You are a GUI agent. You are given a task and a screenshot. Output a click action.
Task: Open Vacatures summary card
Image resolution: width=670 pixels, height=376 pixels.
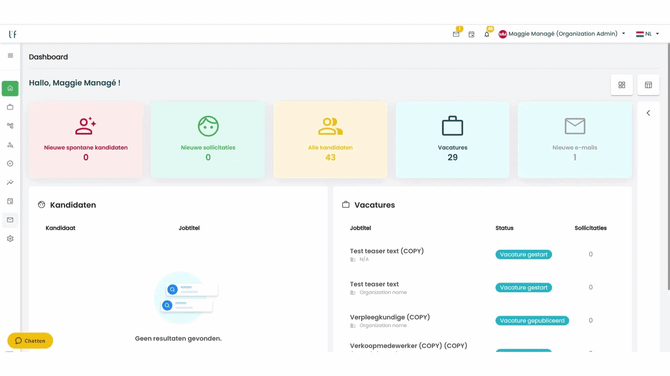tap(453, 140)
